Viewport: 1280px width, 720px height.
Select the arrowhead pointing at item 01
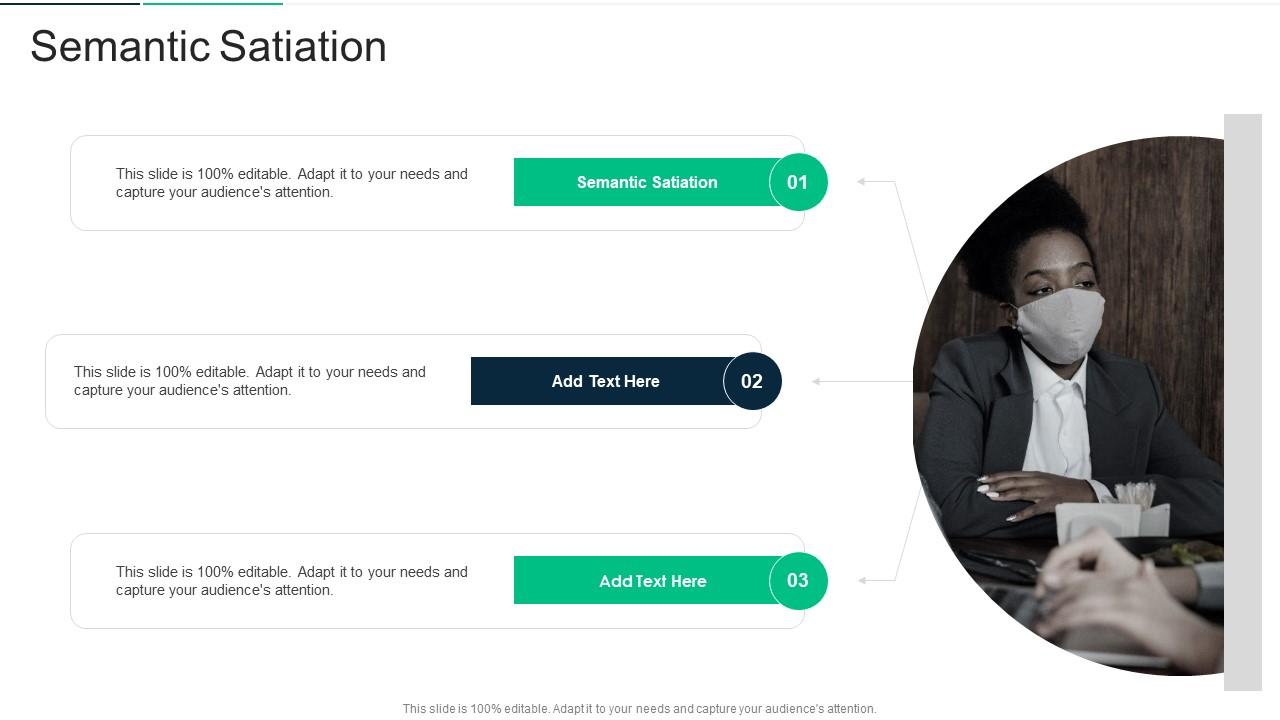point(862,182)
